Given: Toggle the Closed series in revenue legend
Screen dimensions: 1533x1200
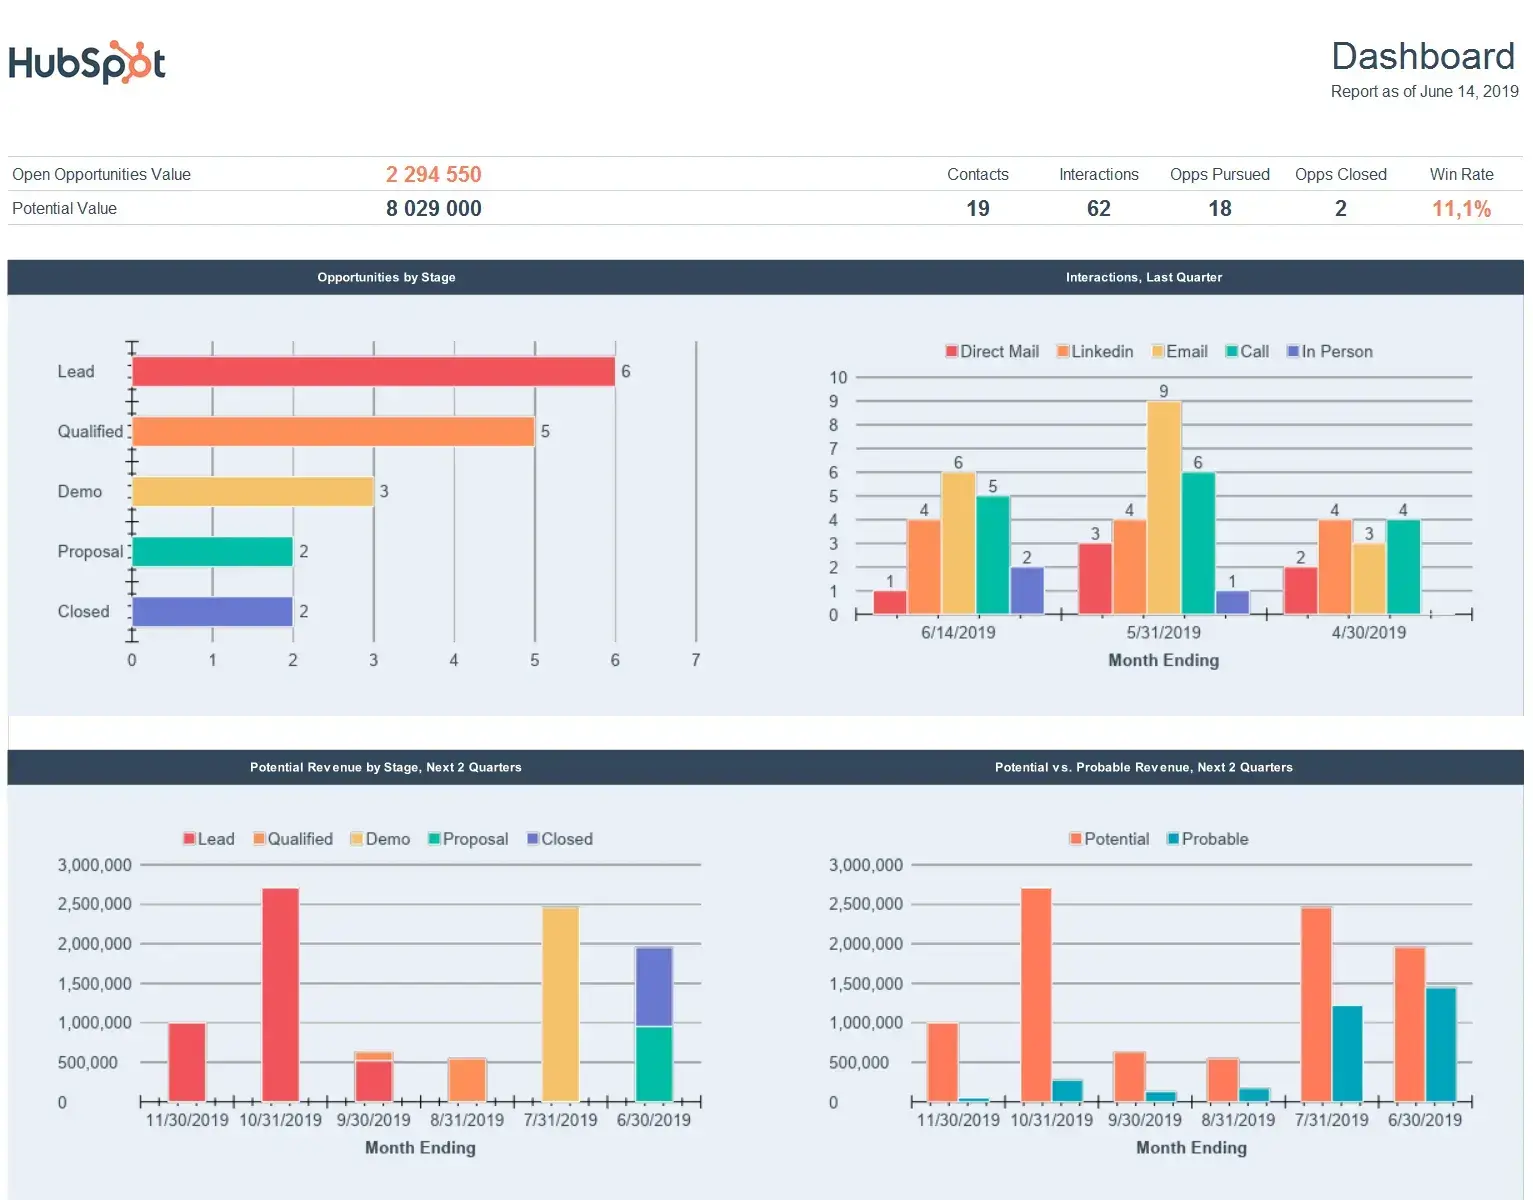Looking at the screenshot, I should (534, 838).
